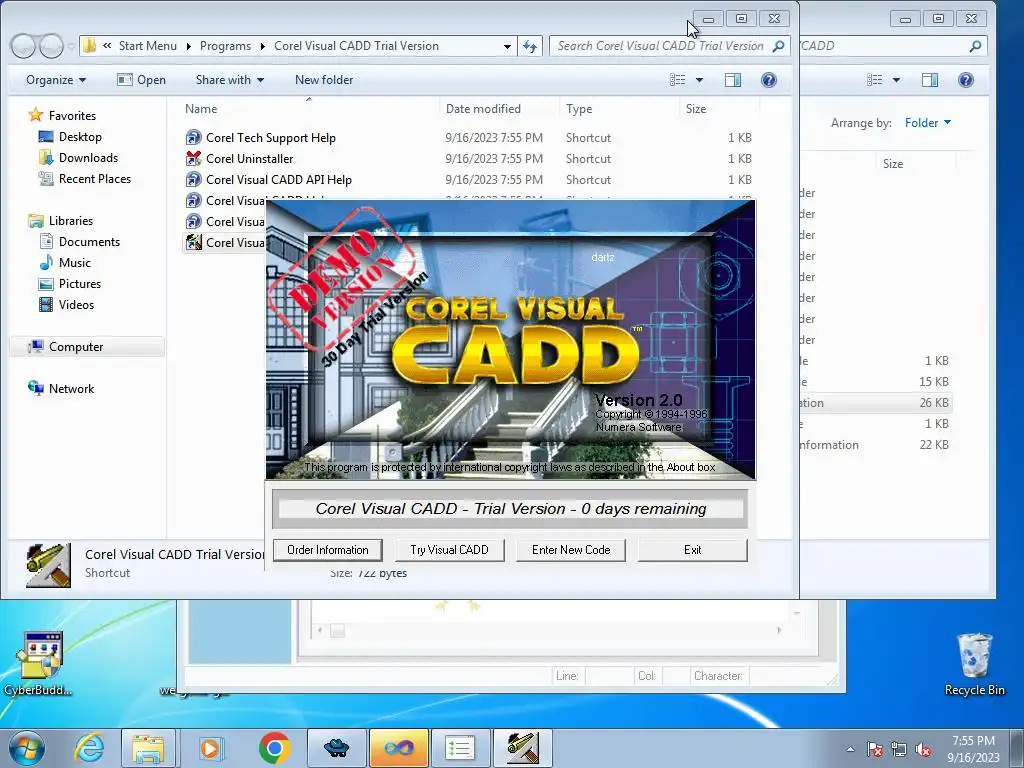Sort by Date modified column
Screen dimensions: 1024x768
(x=483, y=109)
